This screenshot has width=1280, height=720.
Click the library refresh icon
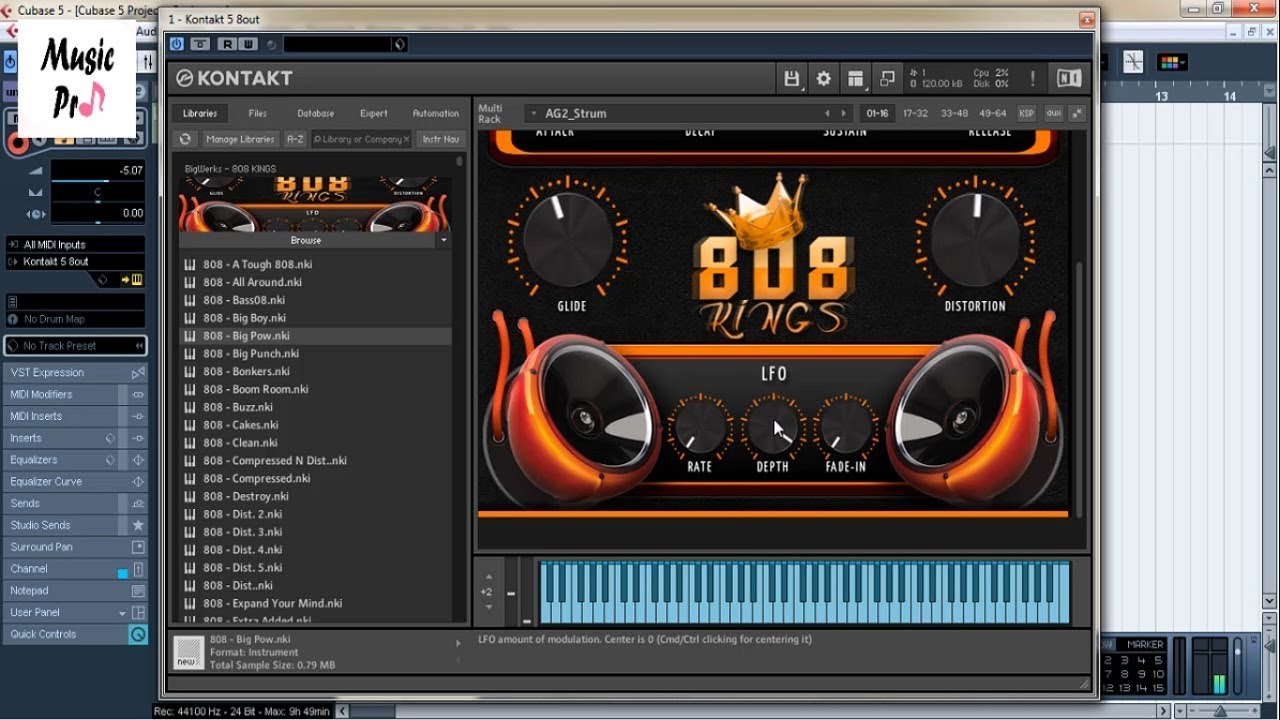185,140
